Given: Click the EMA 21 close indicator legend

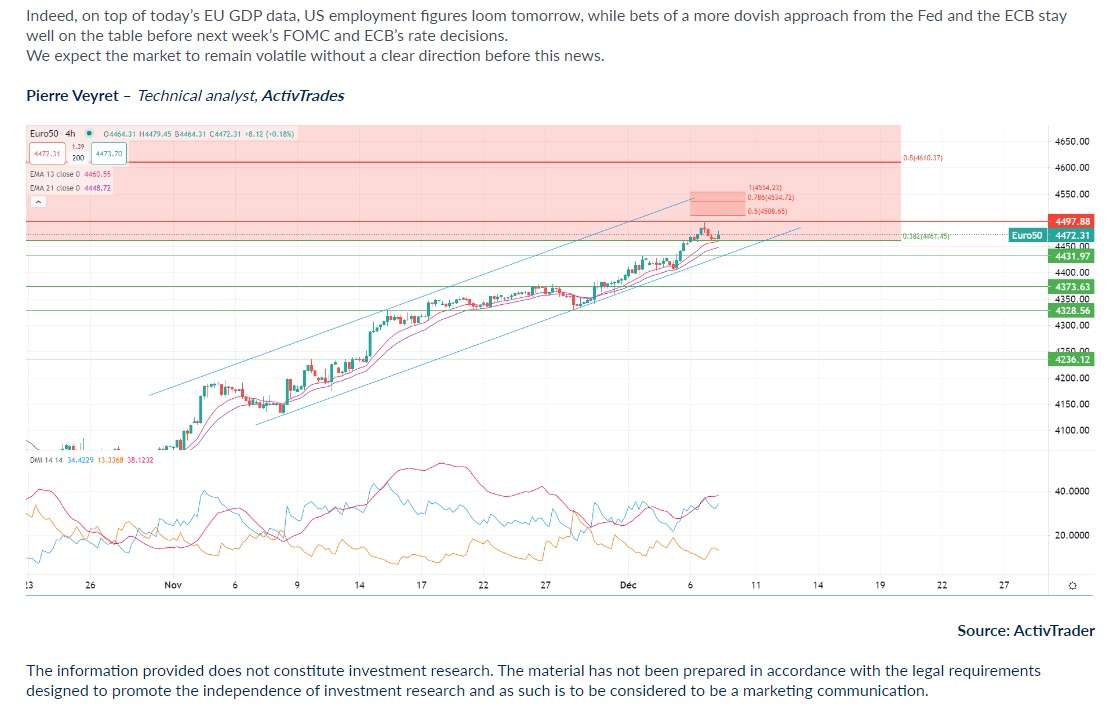Looking at the screenshot, I should (x=70, y=188).
